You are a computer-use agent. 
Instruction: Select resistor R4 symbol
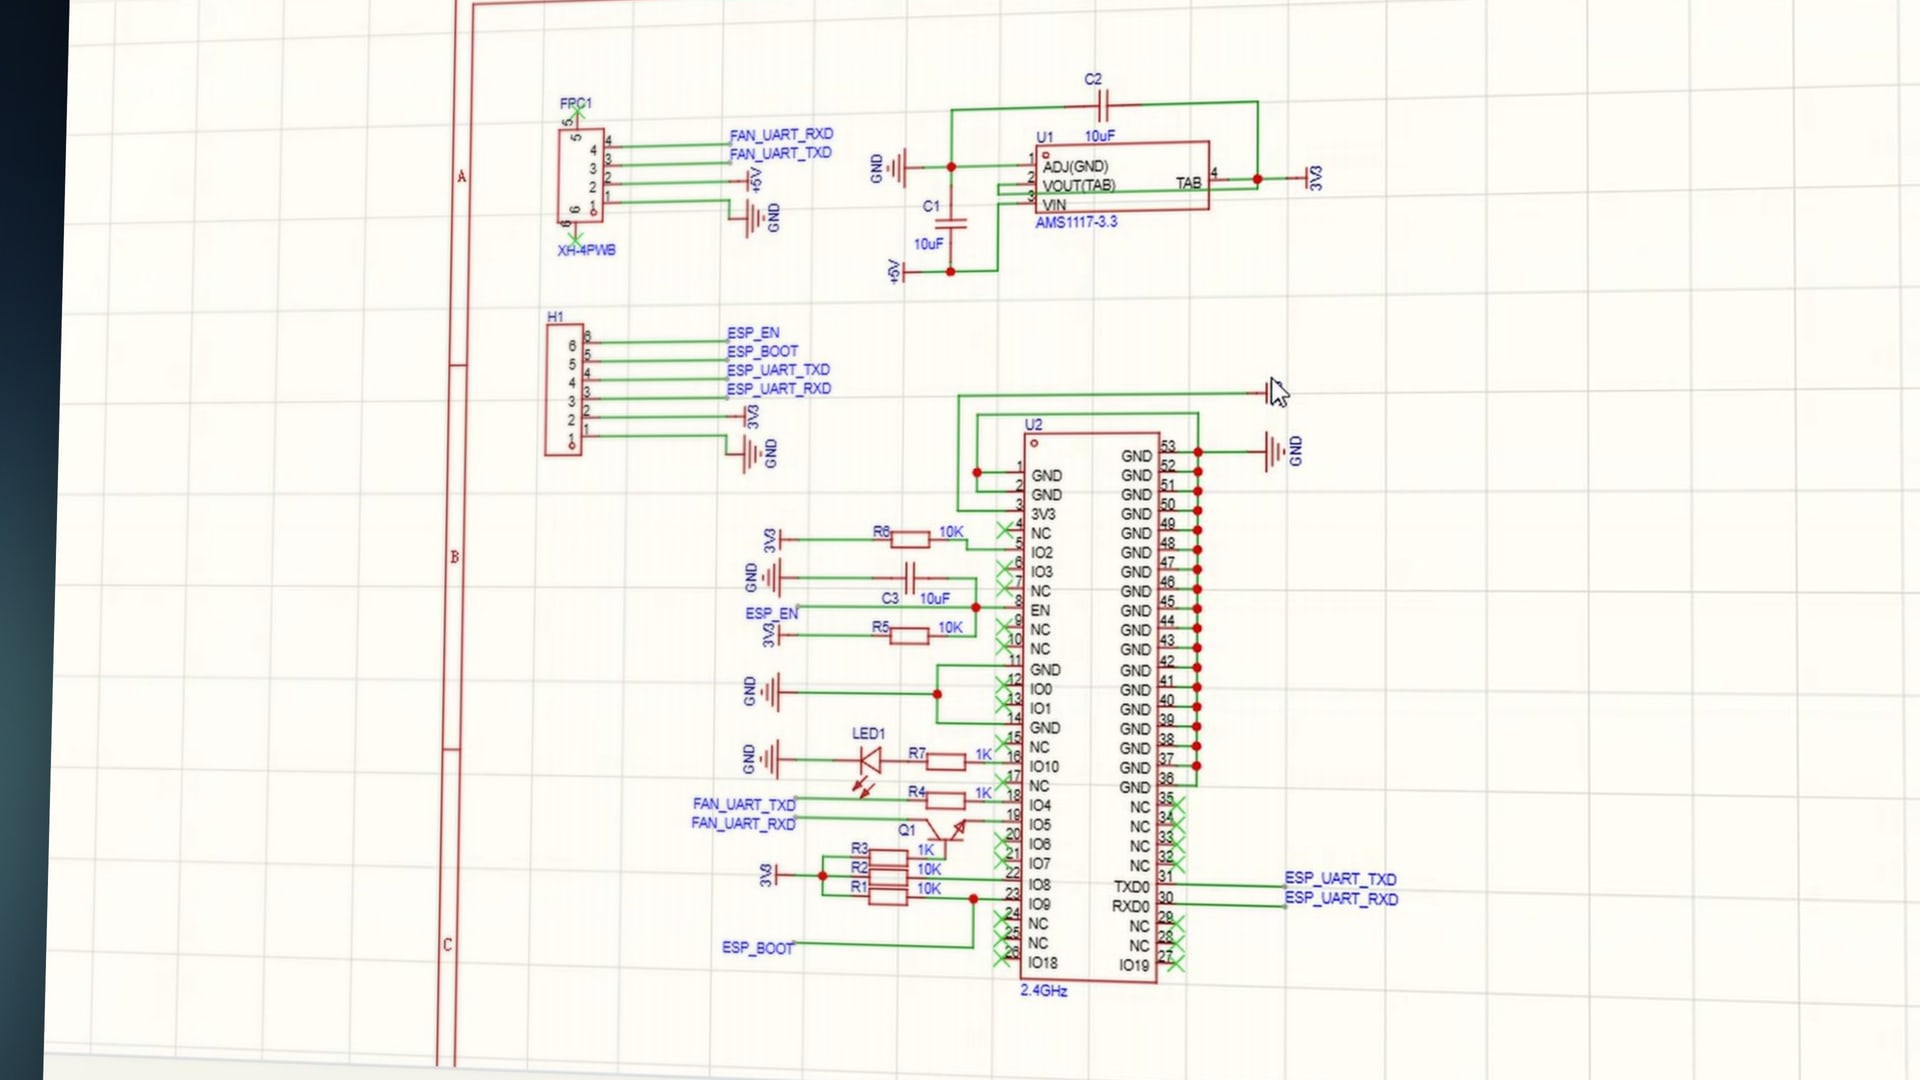coord(945,800)
